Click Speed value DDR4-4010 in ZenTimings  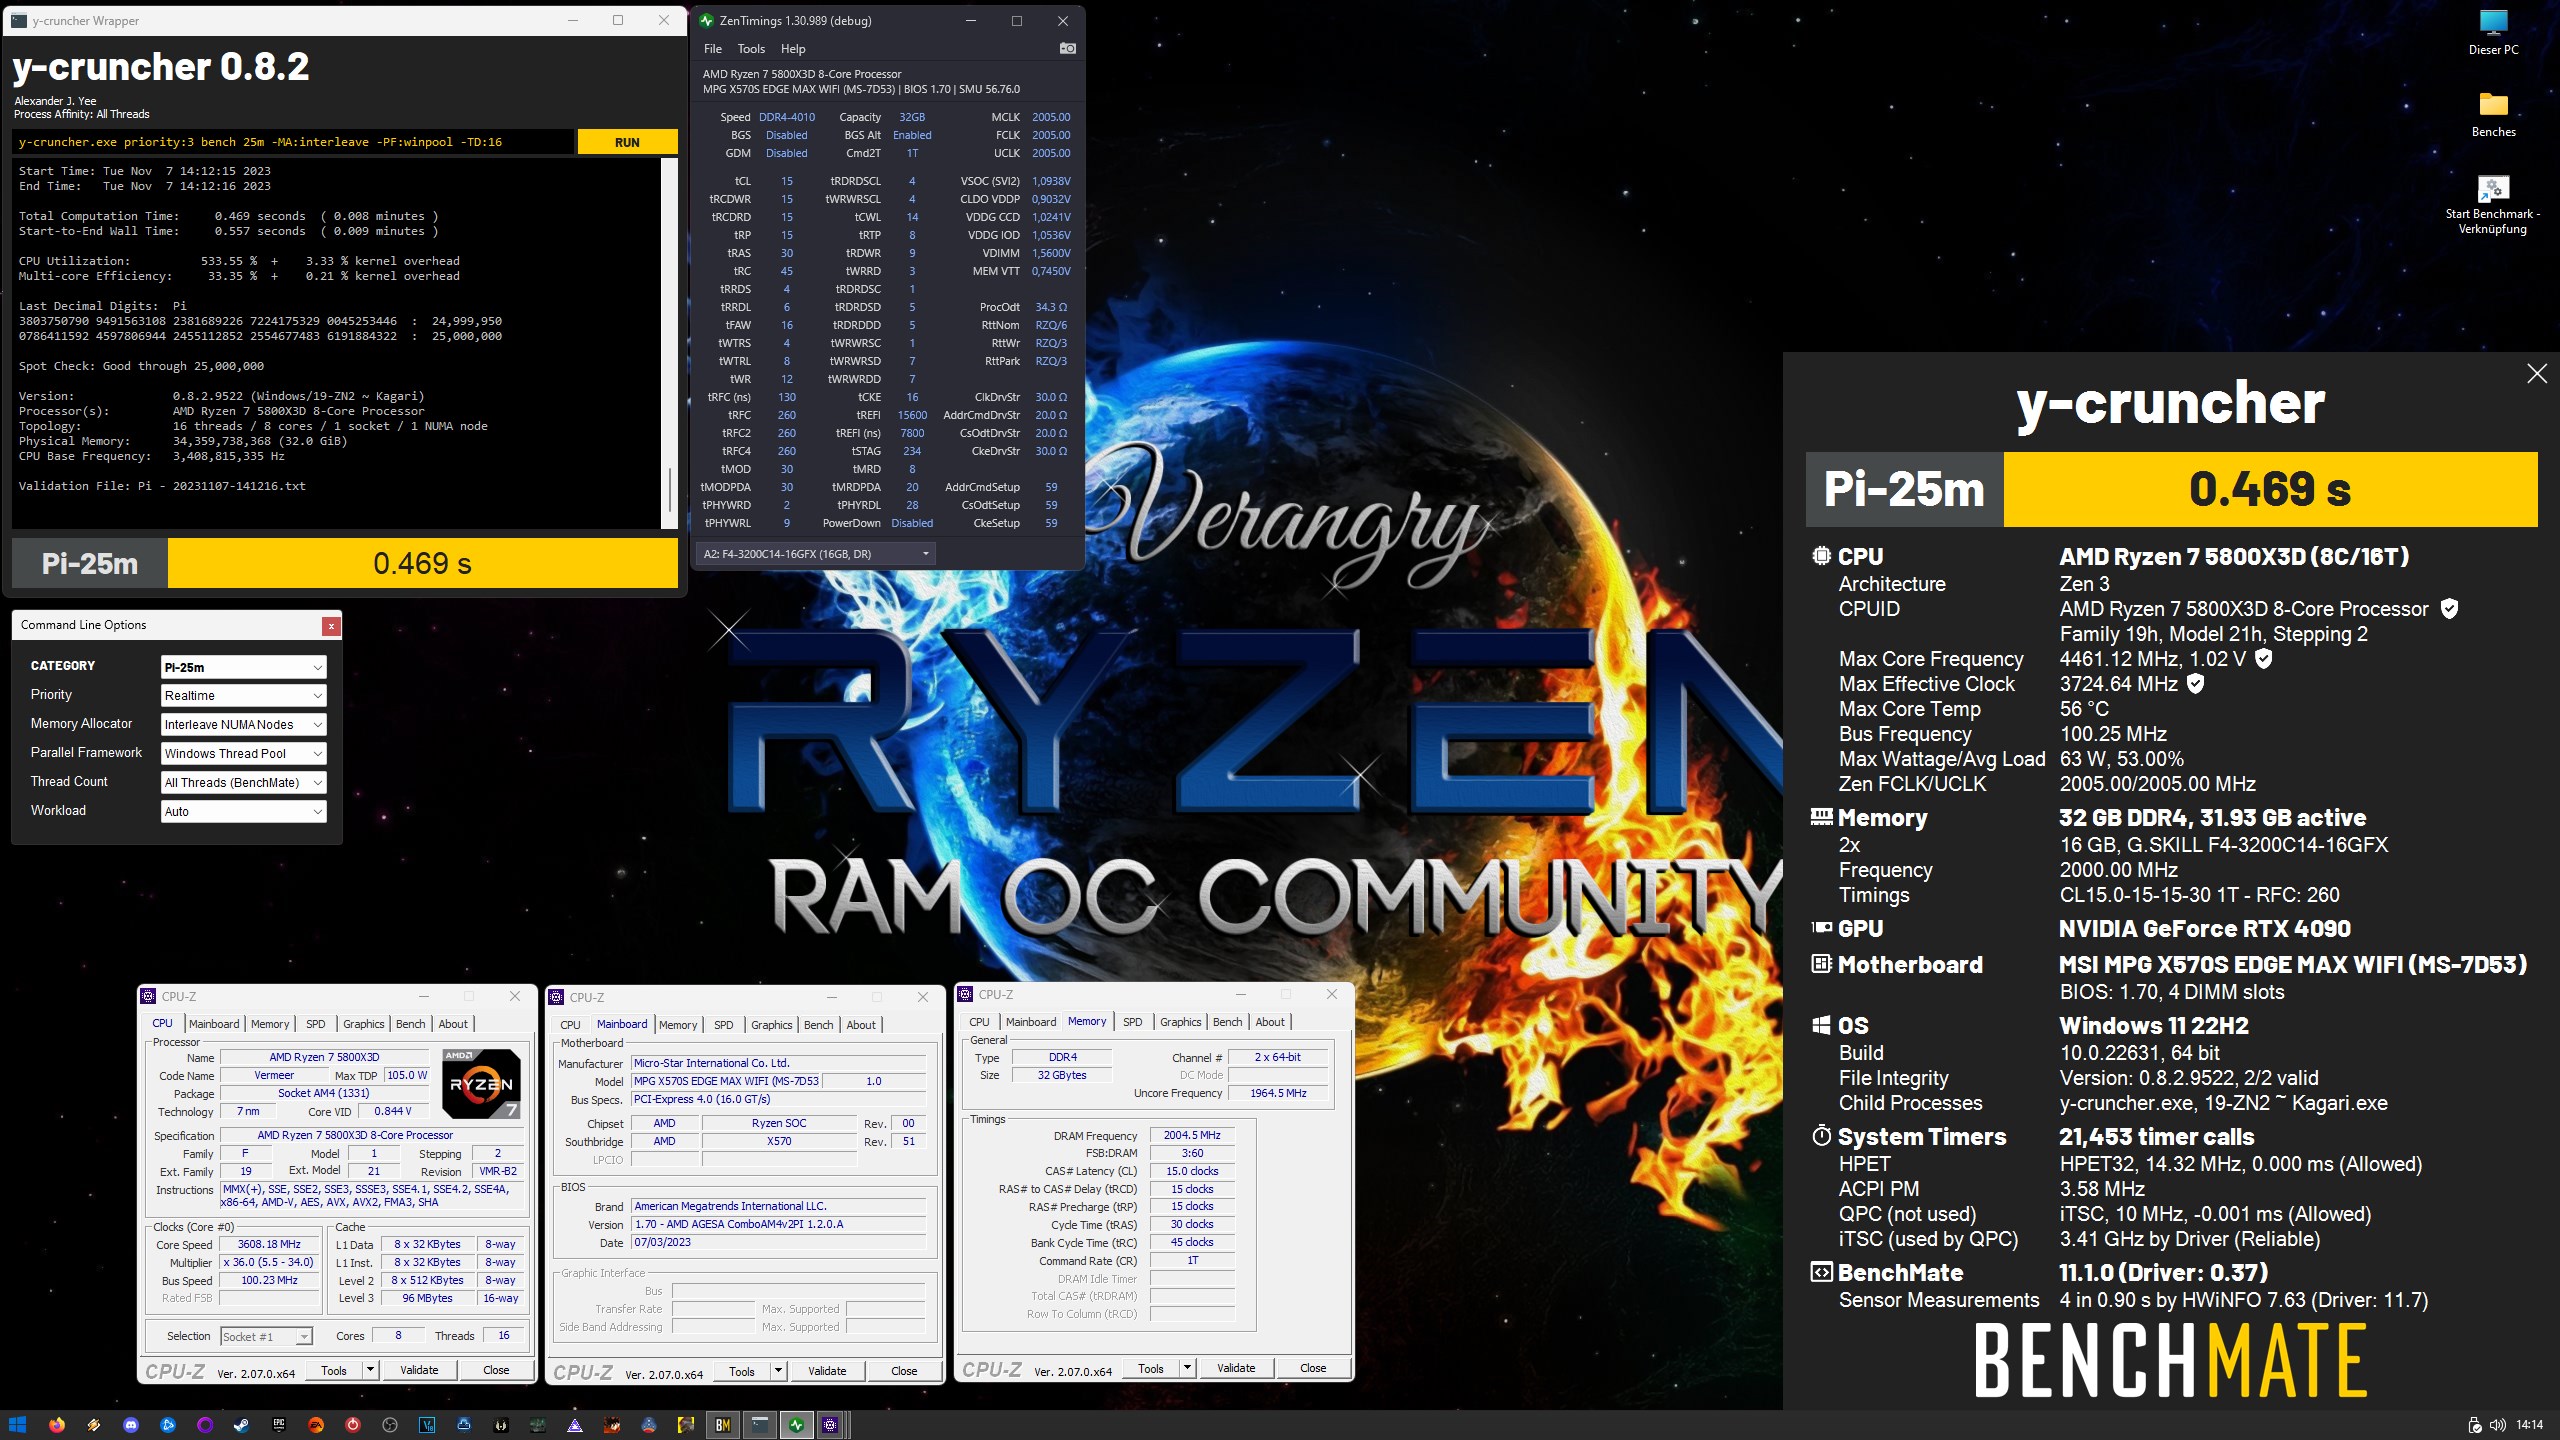tap(787, 117)
